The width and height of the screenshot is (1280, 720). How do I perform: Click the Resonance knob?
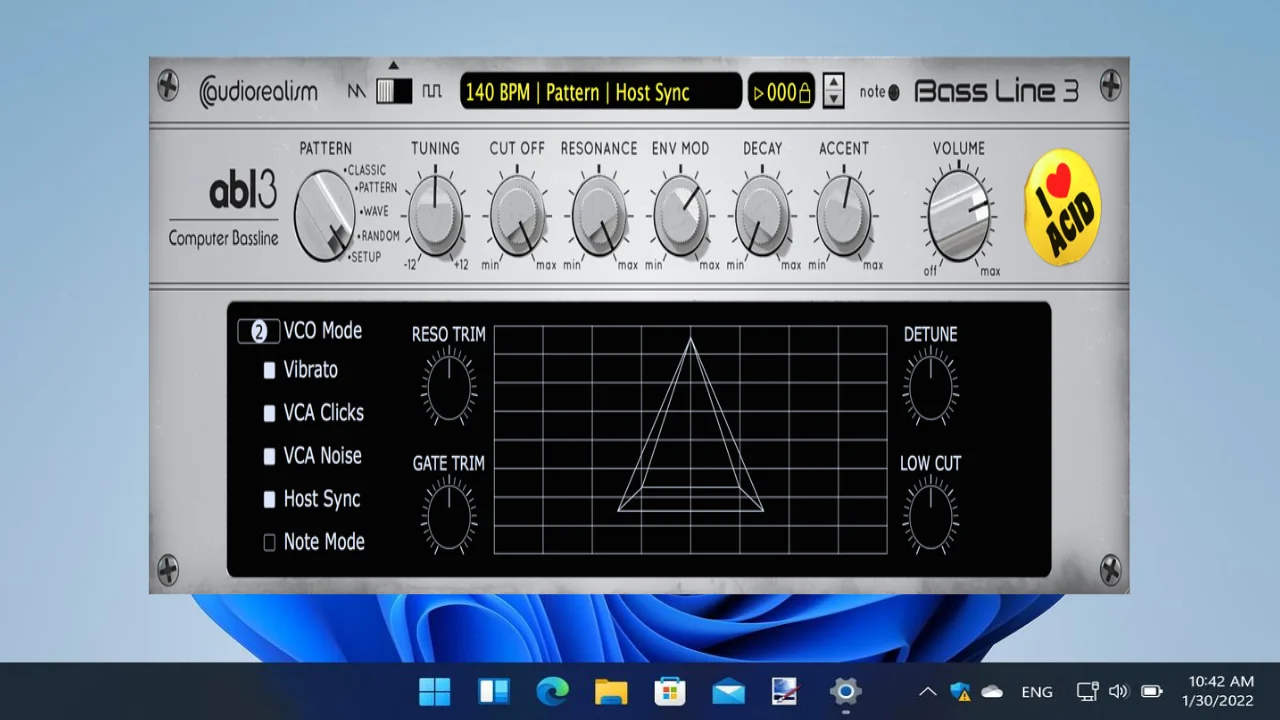point(599,214)
